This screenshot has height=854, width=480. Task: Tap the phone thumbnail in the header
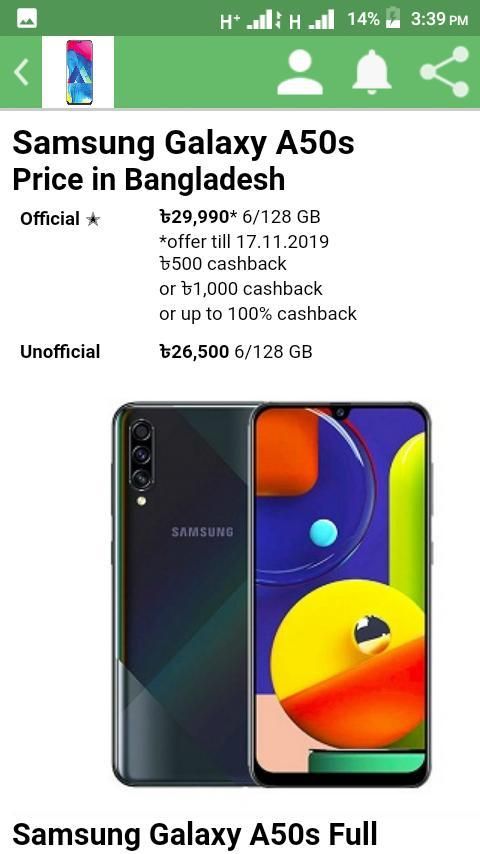(78, 72)
